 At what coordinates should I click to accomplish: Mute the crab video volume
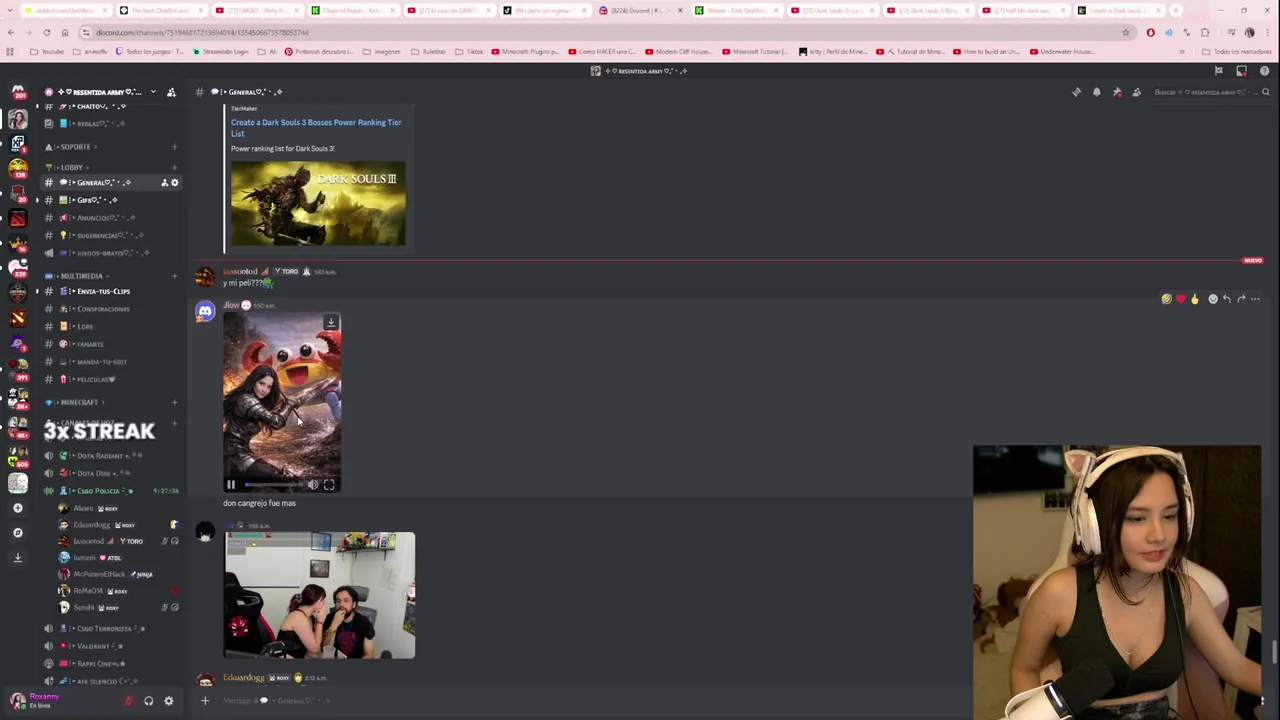pyautogui.click(x=313, y=485)
